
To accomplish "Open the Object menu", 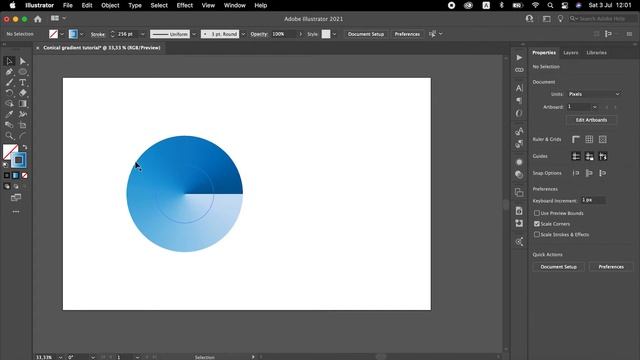I will click(x=110, y=5).
